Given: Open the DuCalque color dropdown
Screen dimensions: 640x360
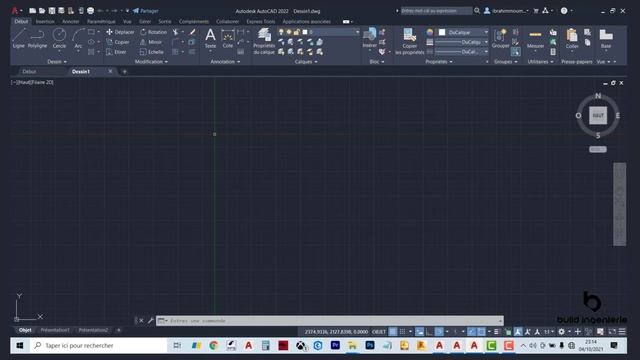Looking at the screenshot, I should 486,32.
